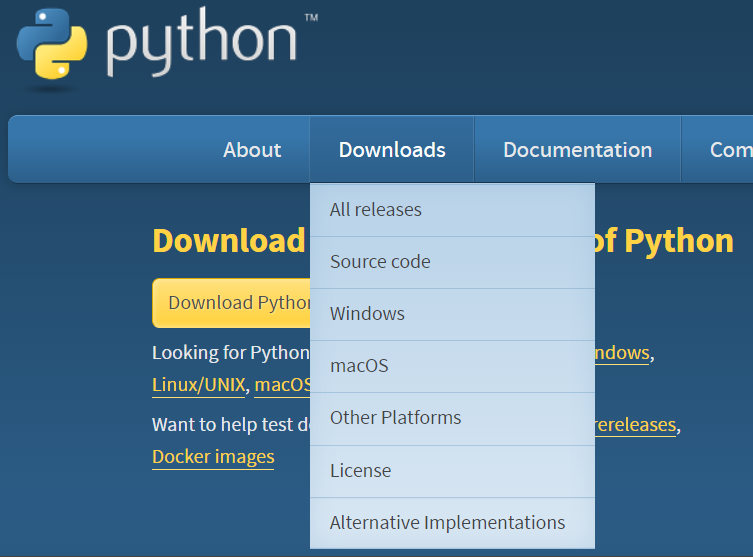753x557 pixels.
Task: Click the Python logo icon
Action: click(x=52, y=44)
